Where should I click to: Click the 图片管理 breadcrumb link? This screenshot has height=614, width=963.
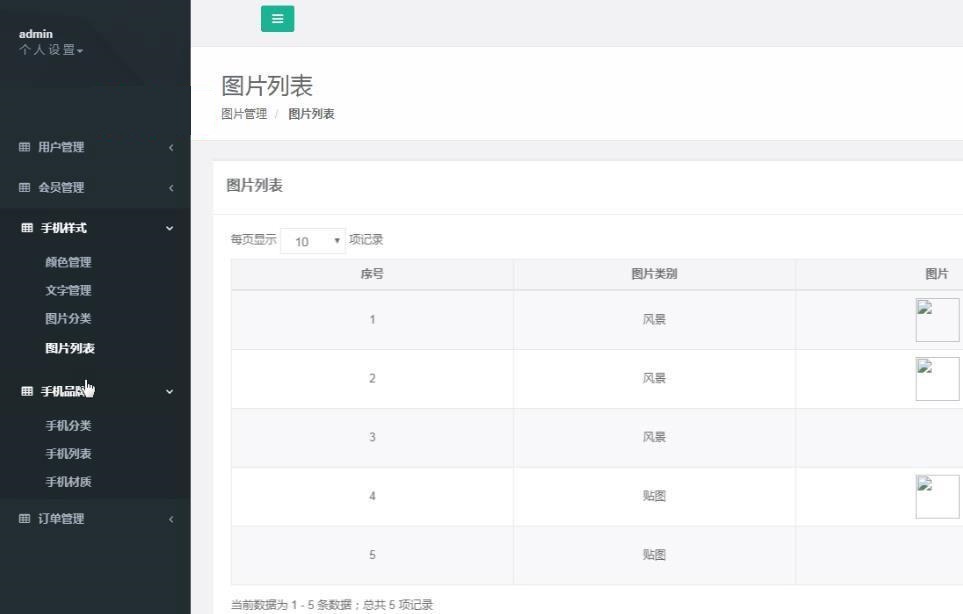[x=244, y=114]
